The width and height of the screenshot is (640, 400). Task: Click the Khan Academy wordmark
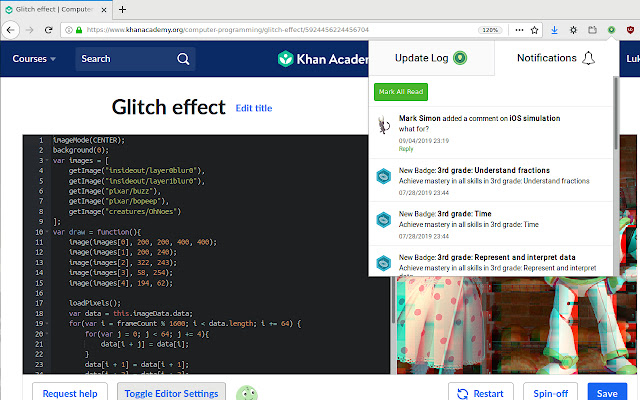332,59
